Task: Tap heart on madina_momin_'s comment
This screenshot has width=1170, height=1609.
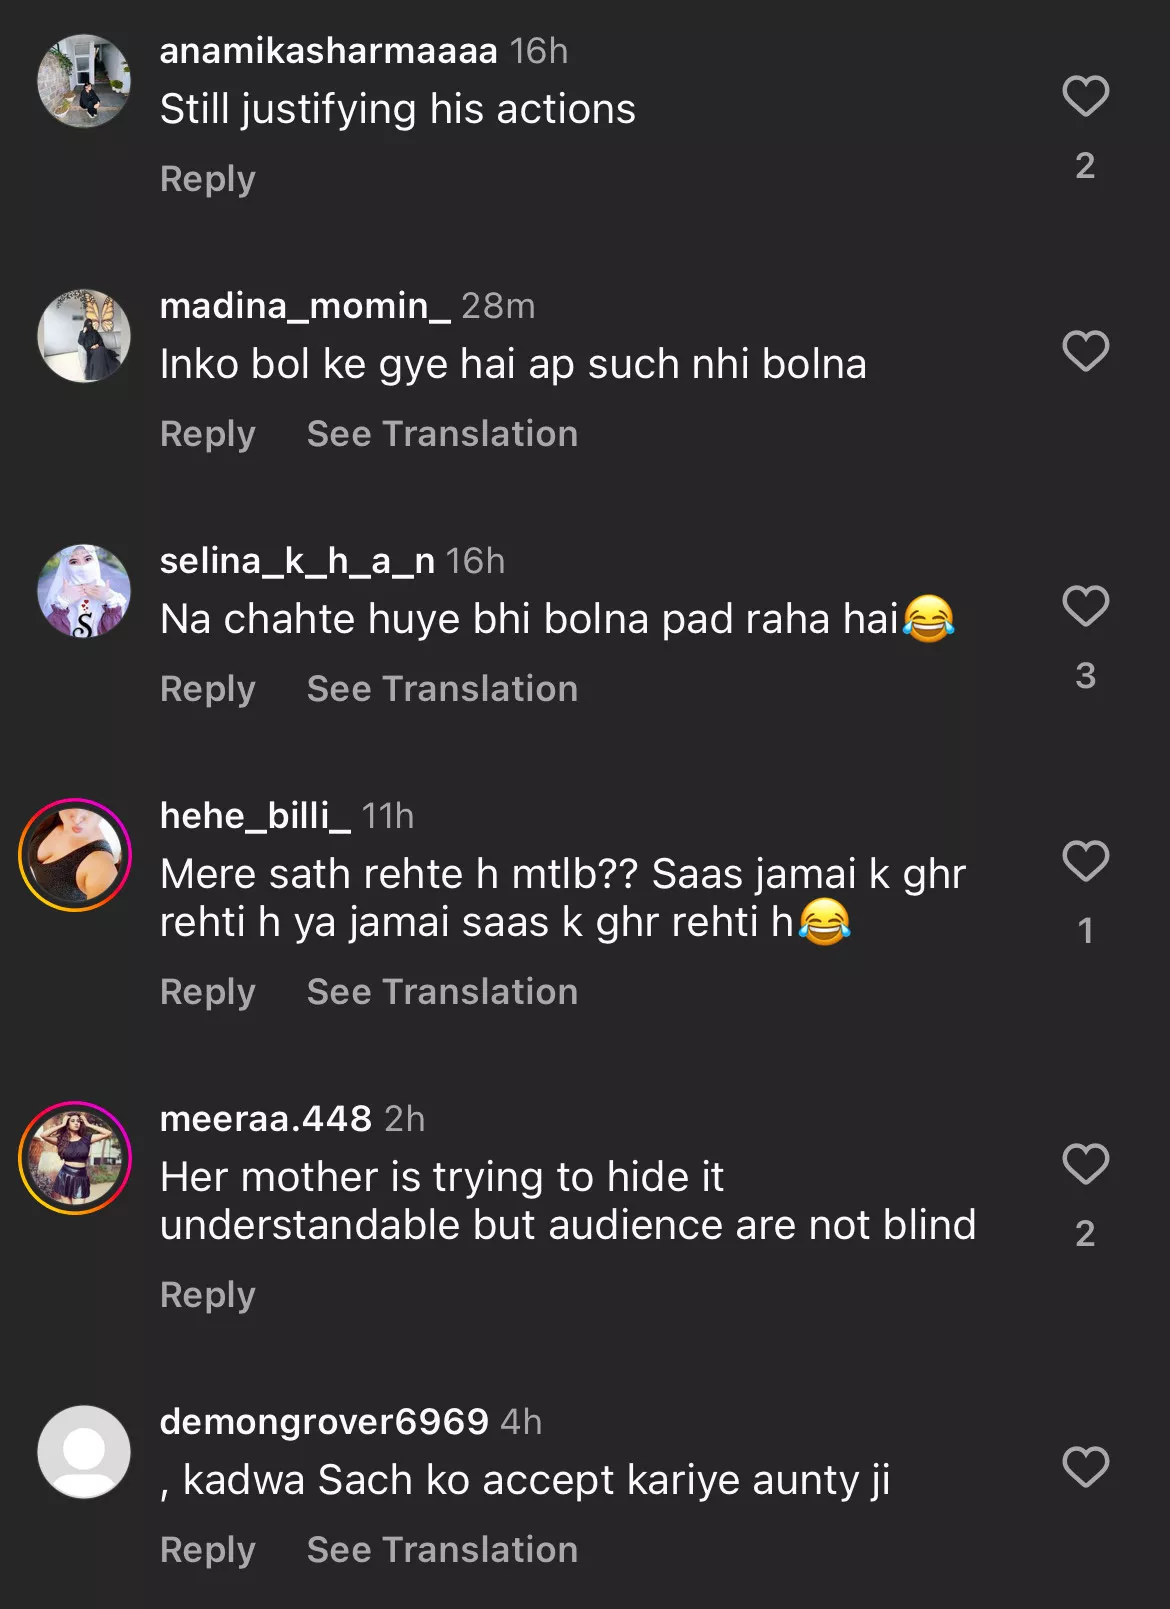Action: coord(1085,352)
